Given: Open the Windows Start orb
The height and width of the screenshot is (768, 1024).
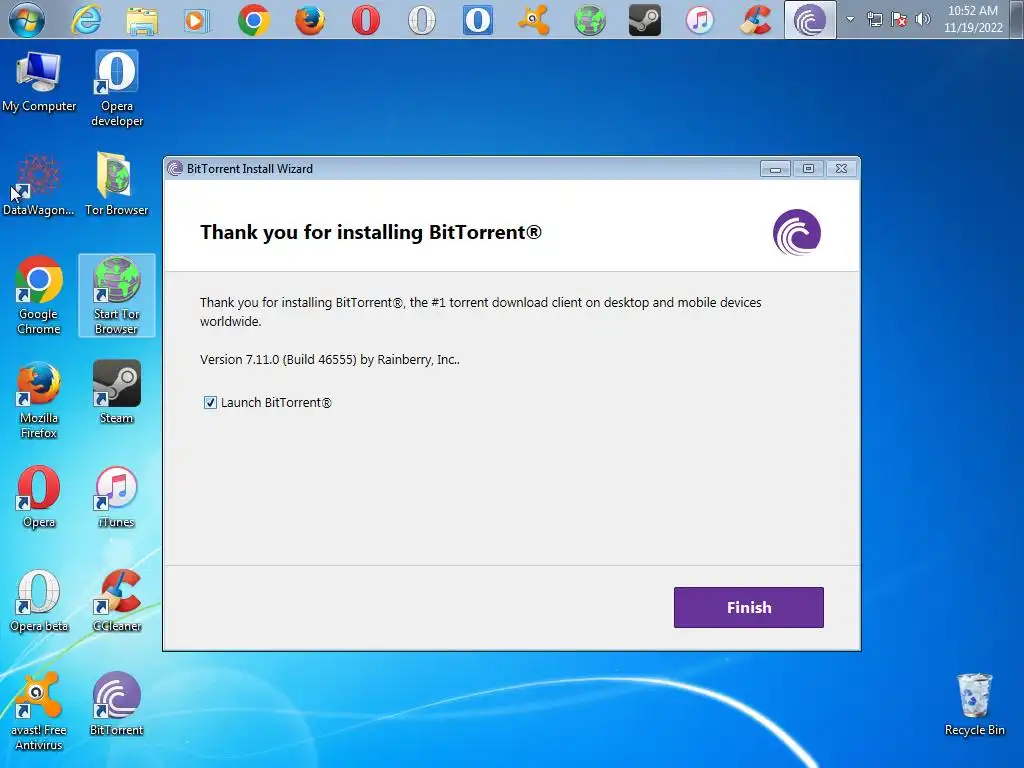Looking at the screenshot, I should [x=27, y=20].
